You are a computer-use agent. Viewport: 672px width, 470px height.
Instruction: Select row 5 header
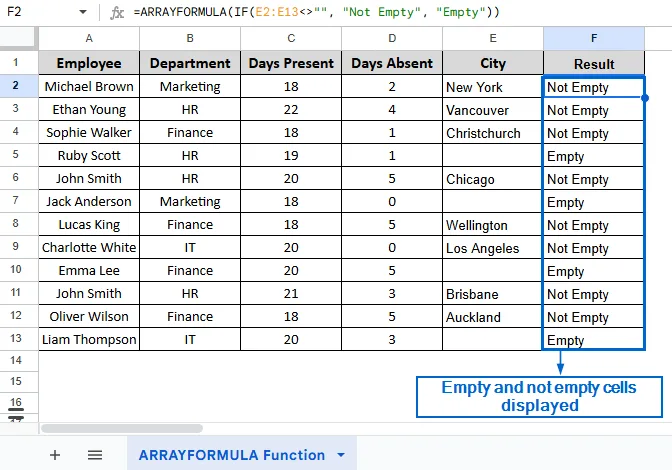[x=19, y=155]
